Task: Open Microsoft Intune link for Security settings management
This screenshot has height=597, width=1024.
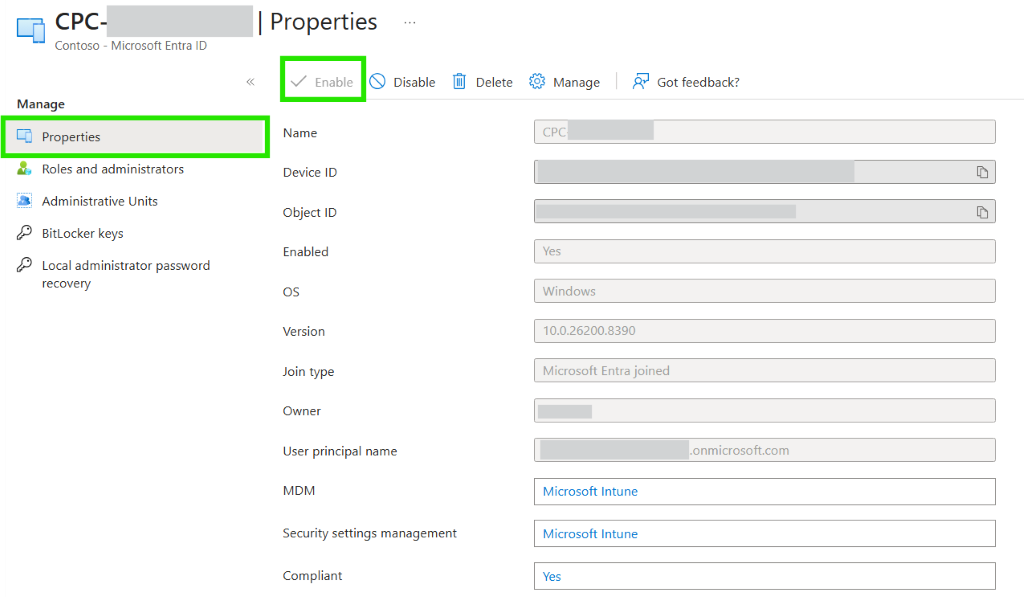Action: [x=590, y=534]
